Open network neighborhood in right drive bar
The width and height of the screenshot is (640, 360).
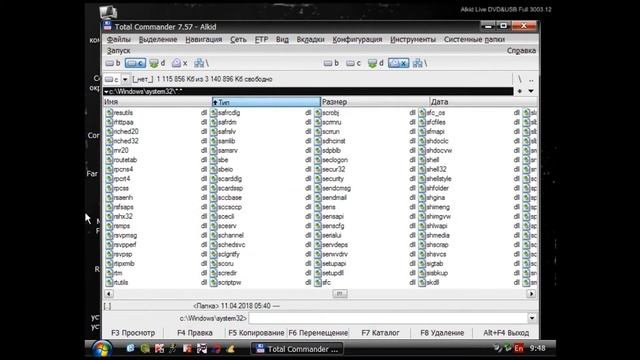[x=420, y=63]
